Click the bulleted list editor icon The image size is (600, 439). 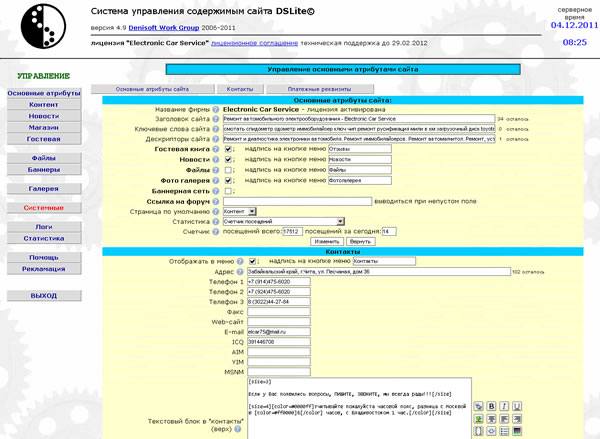click(x=504, y=431)
